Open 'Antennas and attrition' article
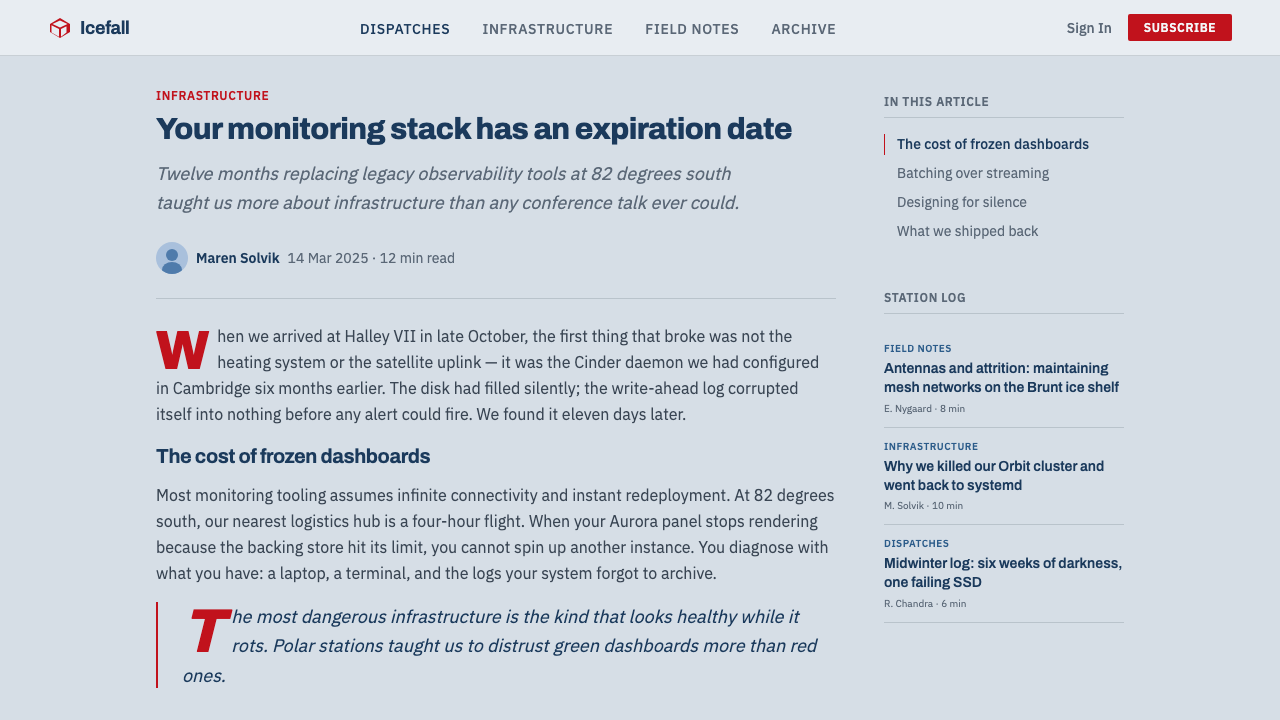The width and height of the screenshot is (1280, 720). point(1001,377)
